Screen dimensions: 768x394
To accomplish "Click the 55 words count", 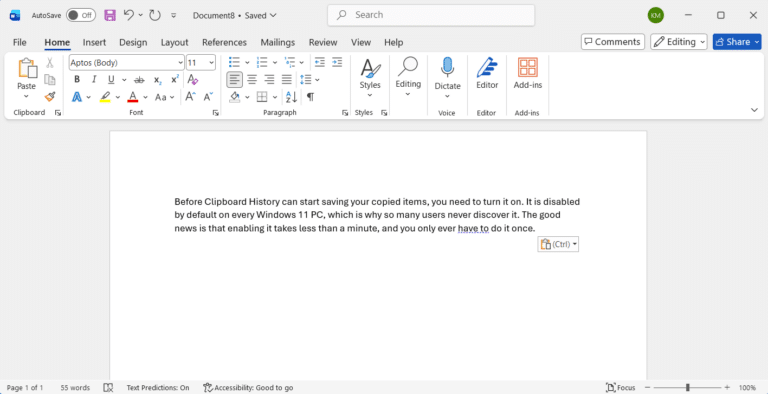I will tap(75, 388).
